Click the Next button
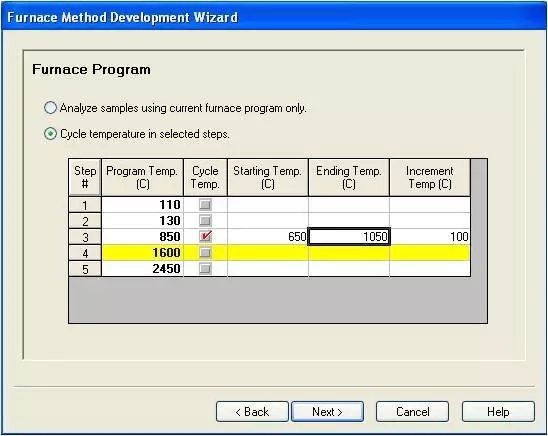Viewport: 548px width, 436px height. tap(327, 412)
